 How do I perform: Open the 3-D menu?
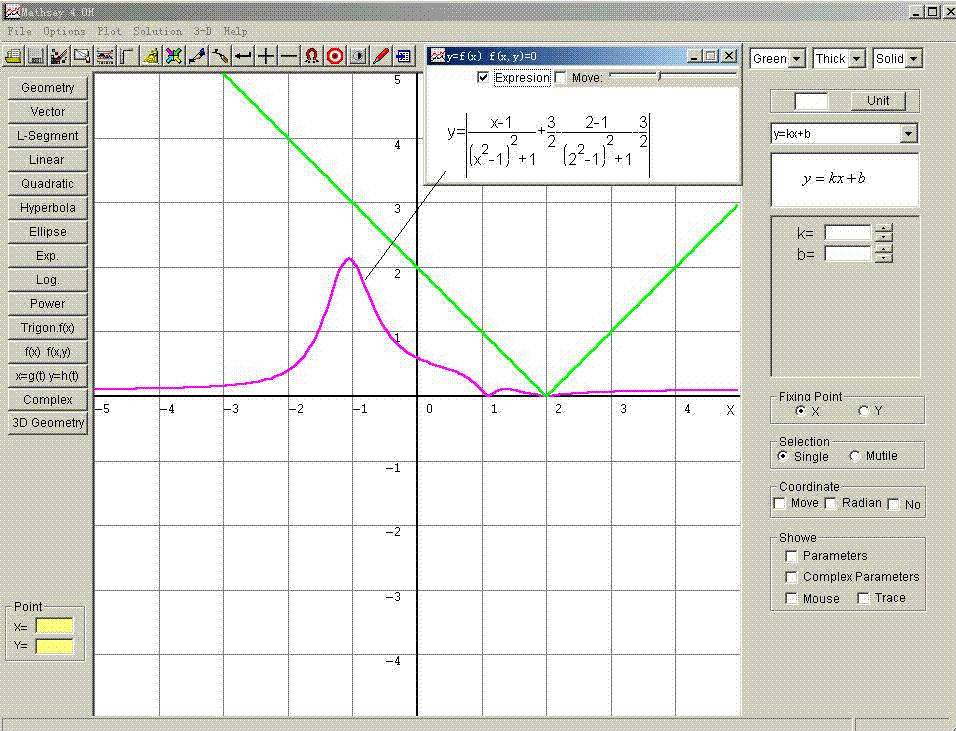click(x=202, y=31)
